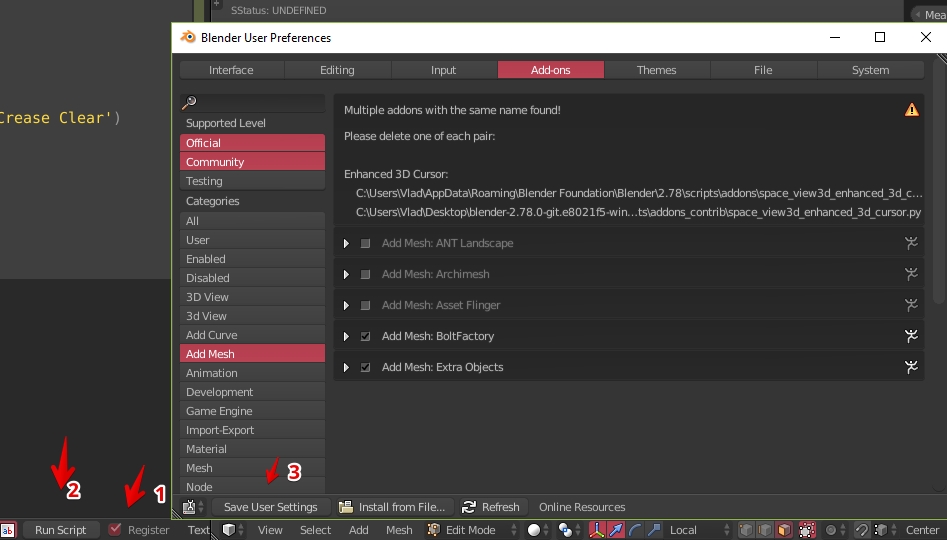
Task: Enable Add Mesh: ANT Landscape addon
Action: coord(365,243)
